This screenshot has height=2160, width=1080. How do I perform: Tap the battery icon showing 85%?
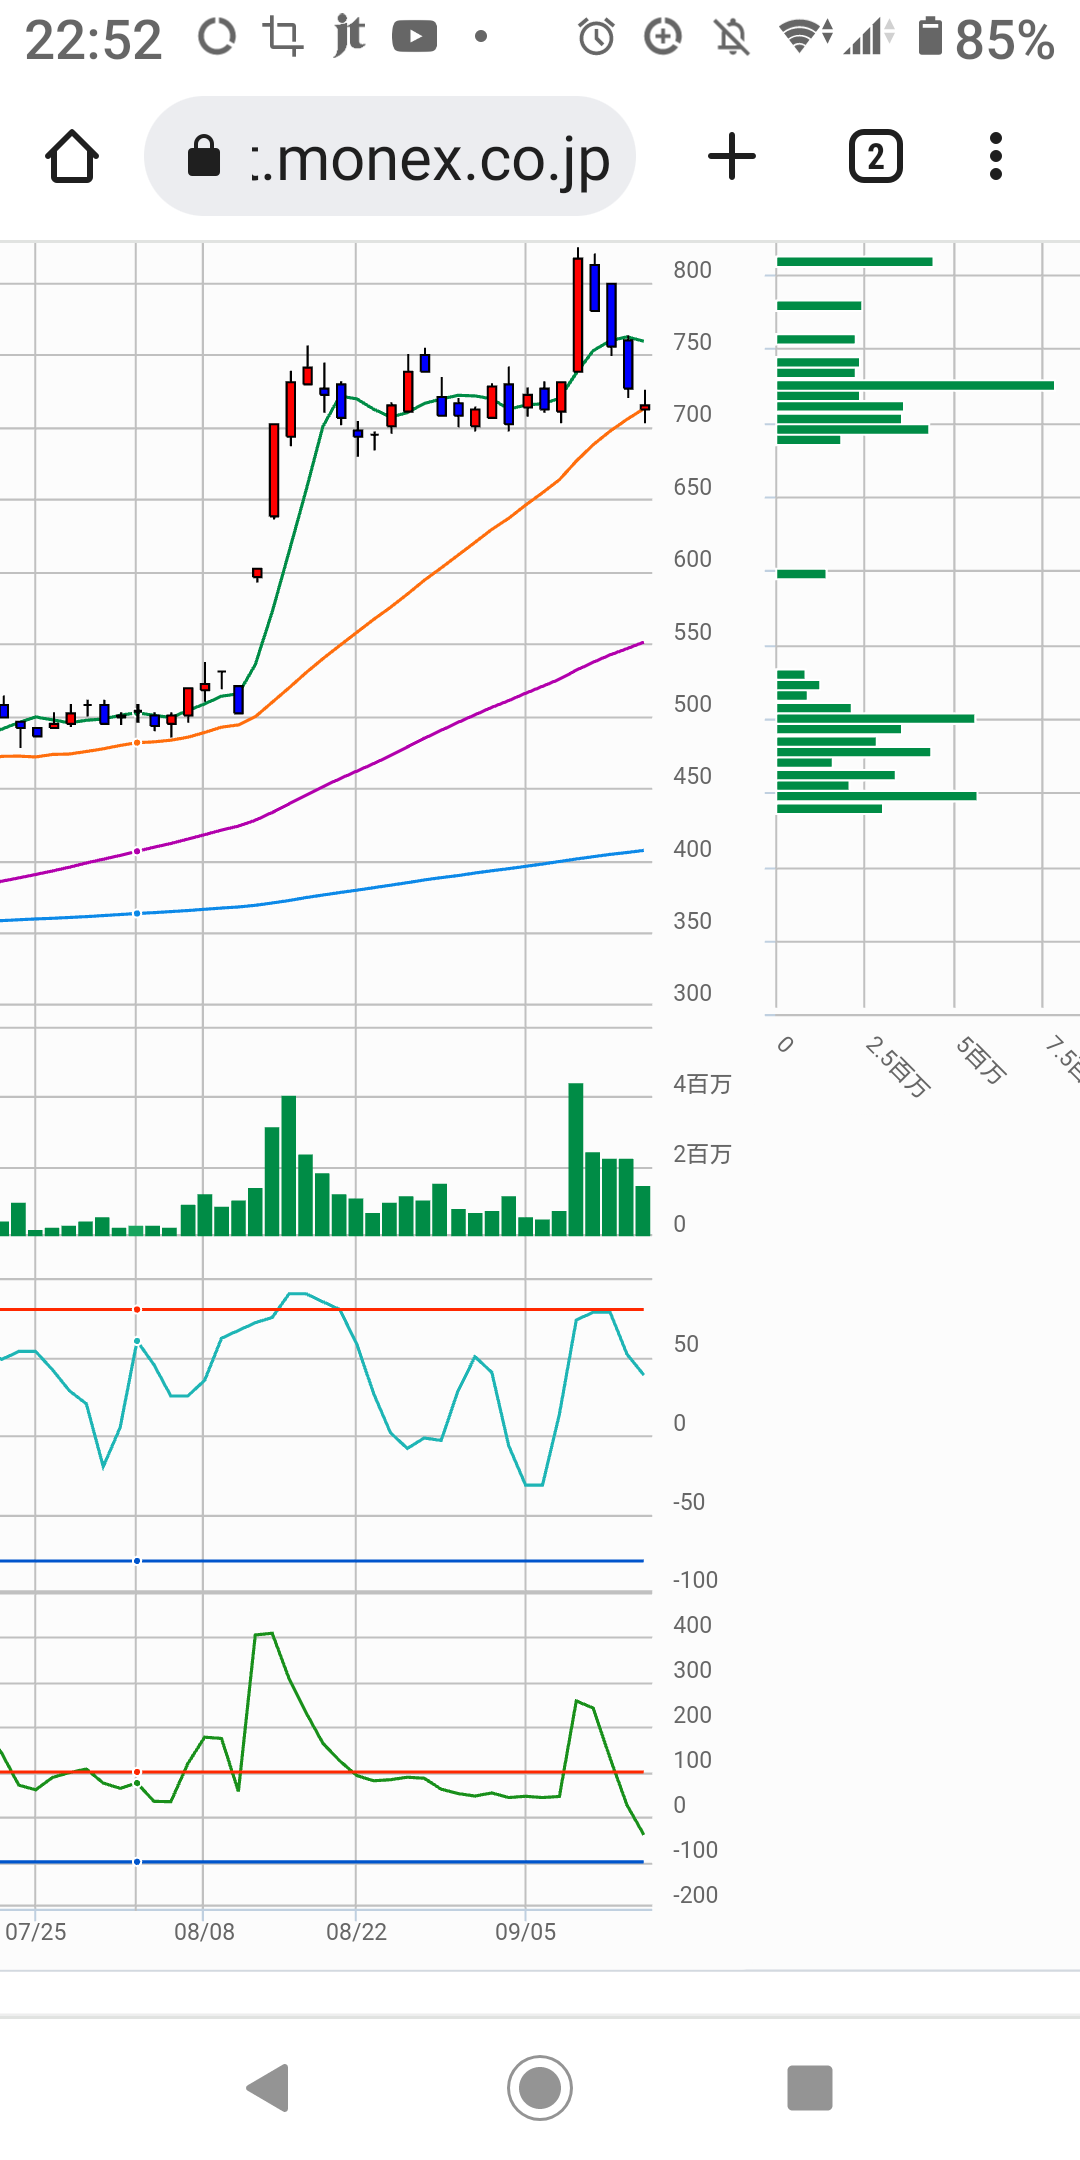[931, 37]
